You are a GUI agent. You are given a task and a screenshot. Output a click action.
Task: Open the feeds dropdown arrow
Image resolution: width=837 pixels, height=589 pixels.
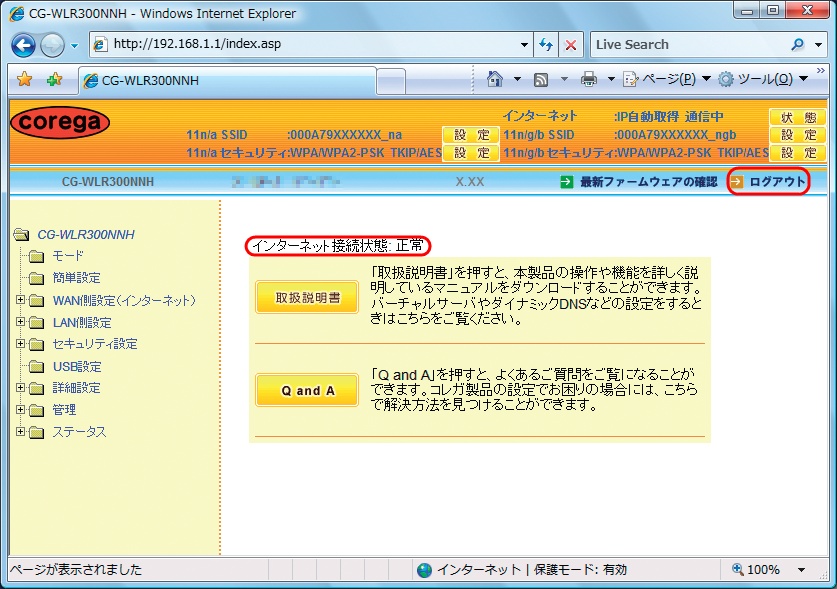[x=564, y=79]
